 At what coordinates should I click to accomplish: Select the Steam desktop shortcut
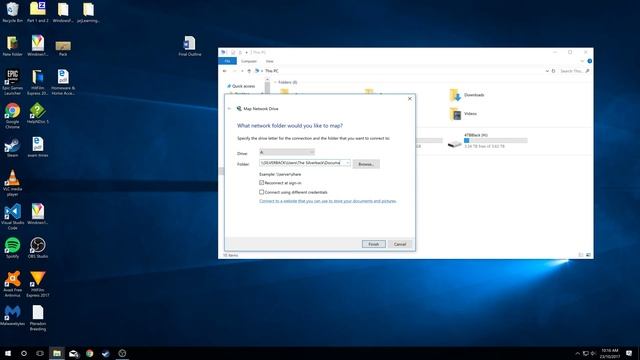coord(12,147)
